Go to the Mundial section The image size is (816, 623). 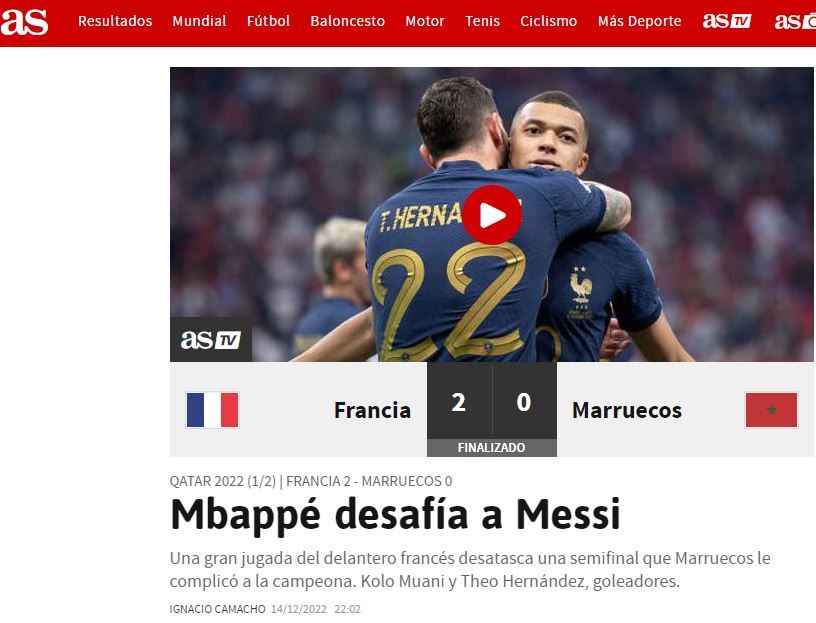click(x=199, y=21)
